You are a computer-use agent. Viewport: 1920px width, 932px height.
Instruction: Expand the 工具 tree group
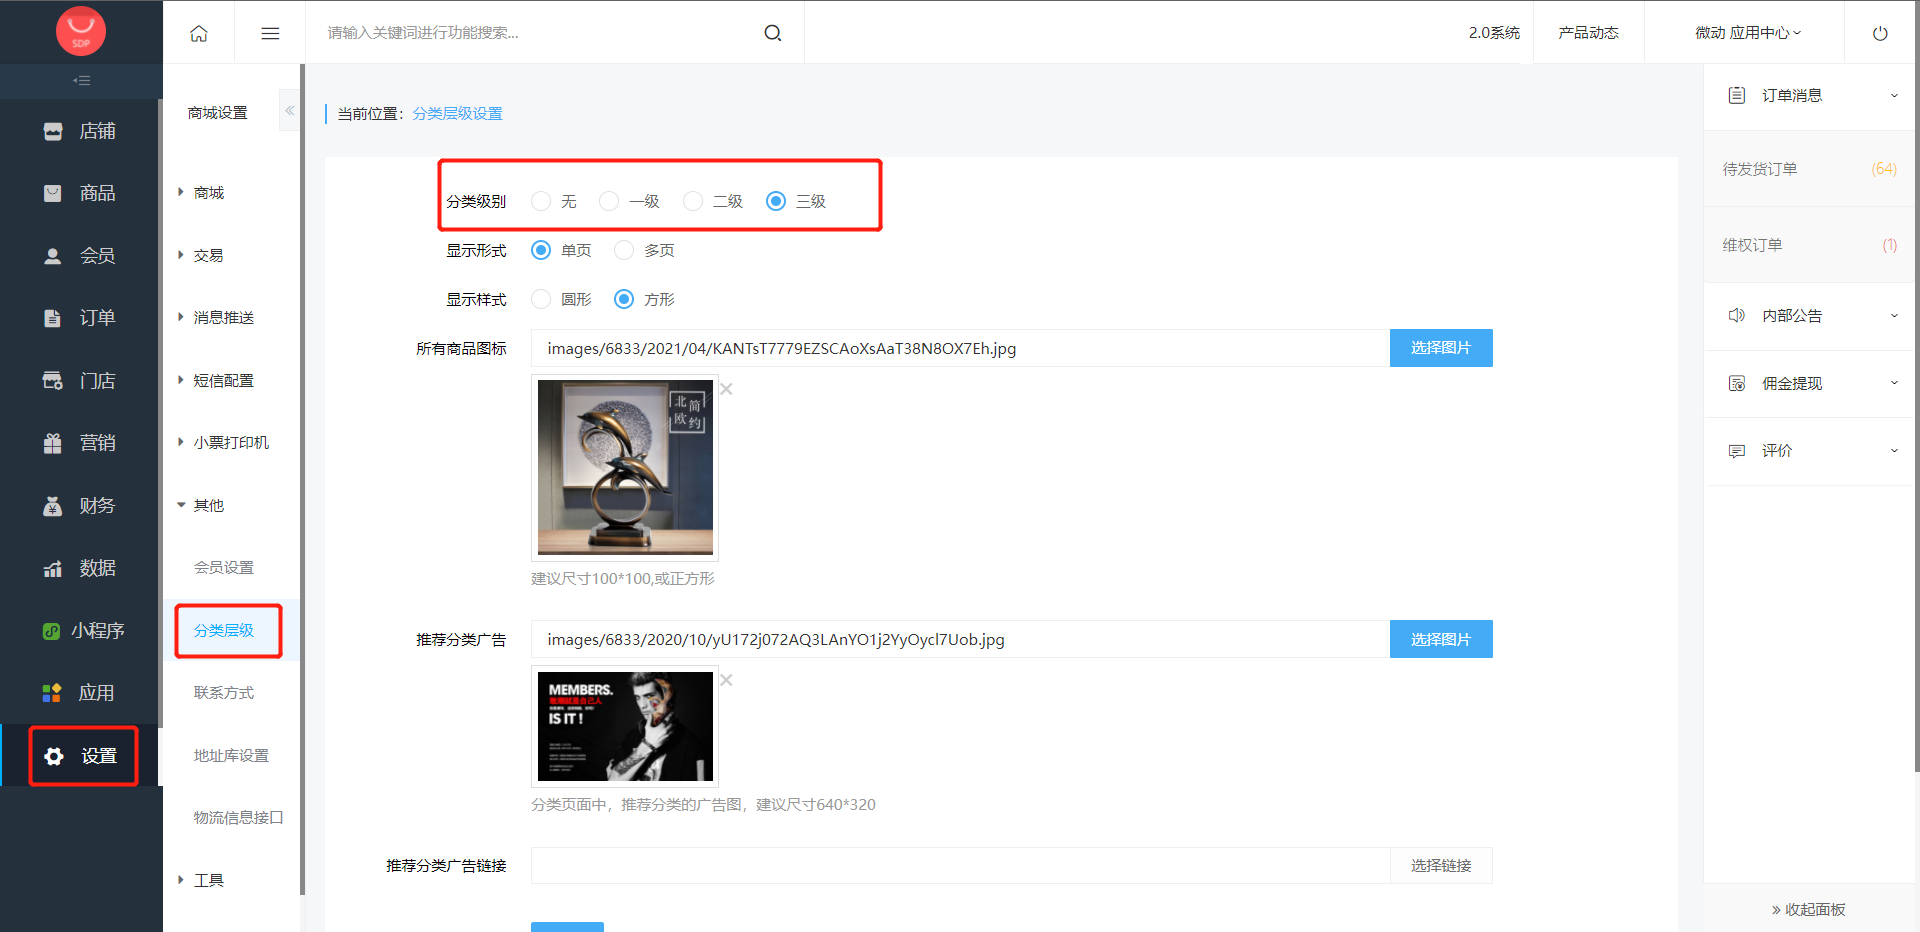point(181,880)
